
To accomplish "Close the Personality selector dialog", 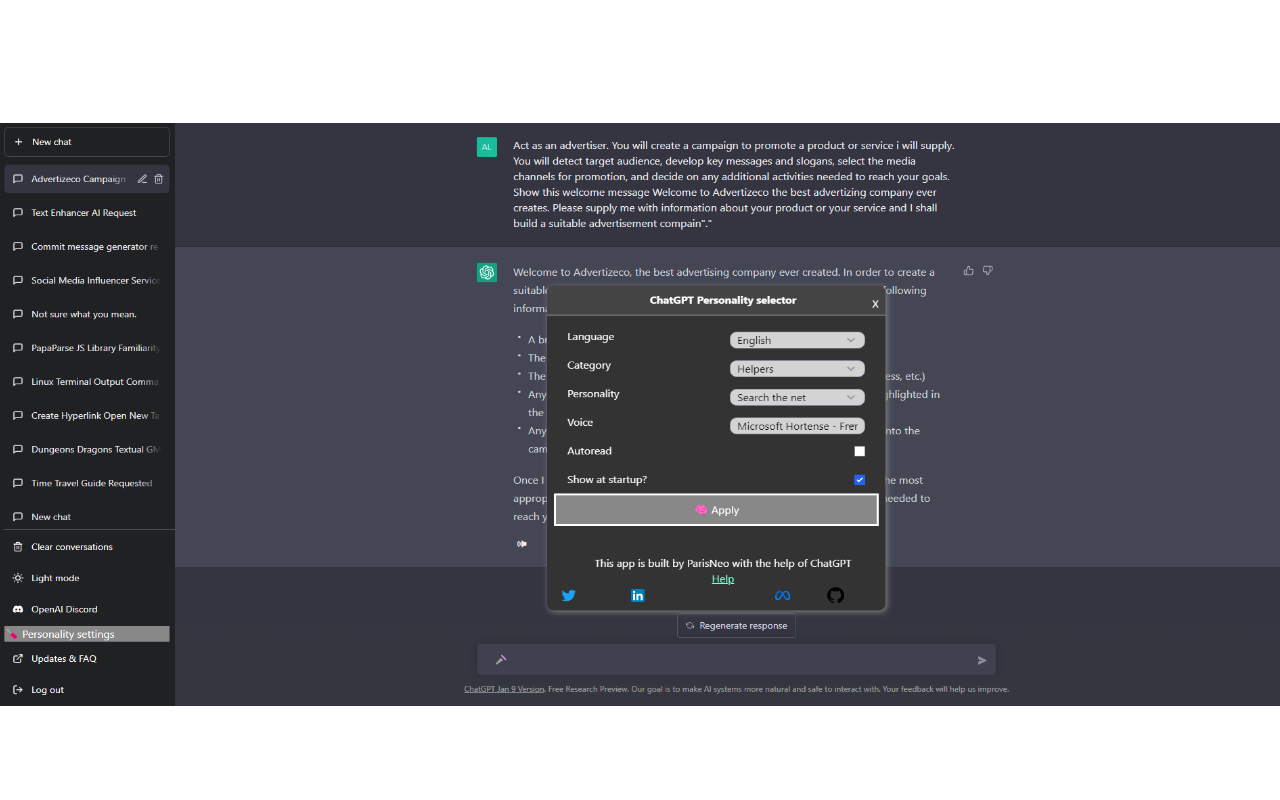I will [x=875, y=303].
